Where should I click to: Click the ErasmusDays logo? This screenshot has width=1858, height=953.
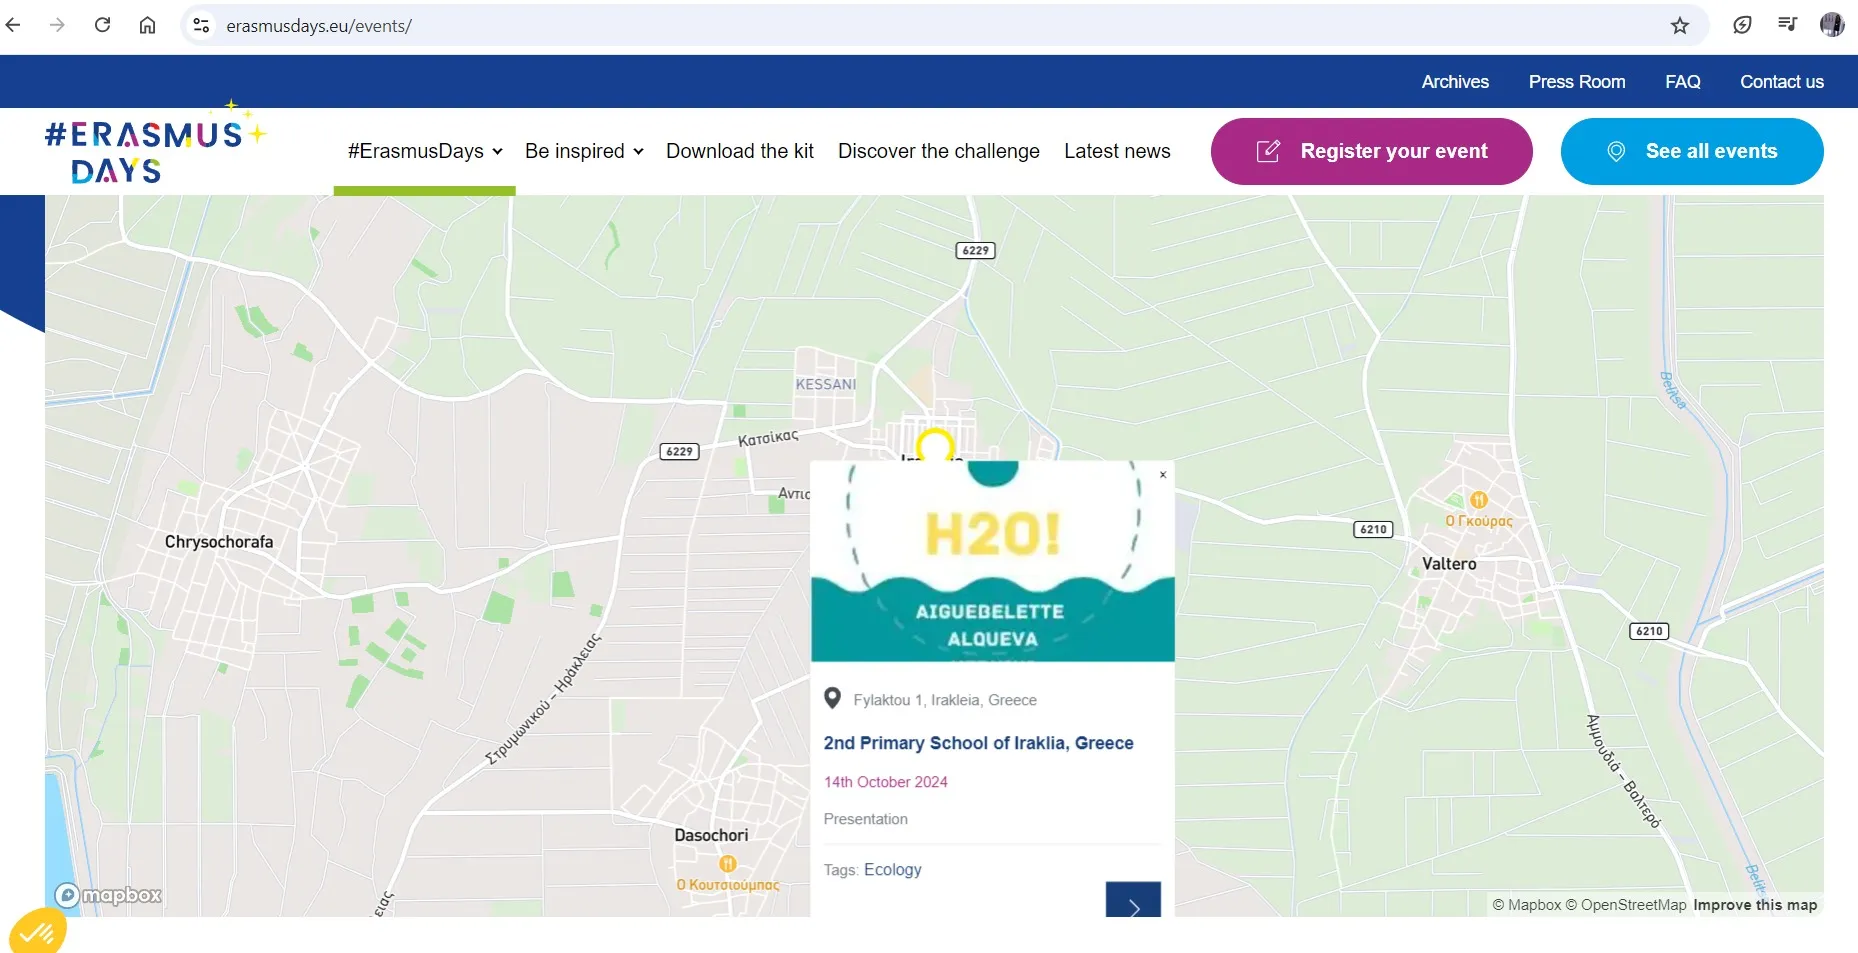click(x=155, y=148)
